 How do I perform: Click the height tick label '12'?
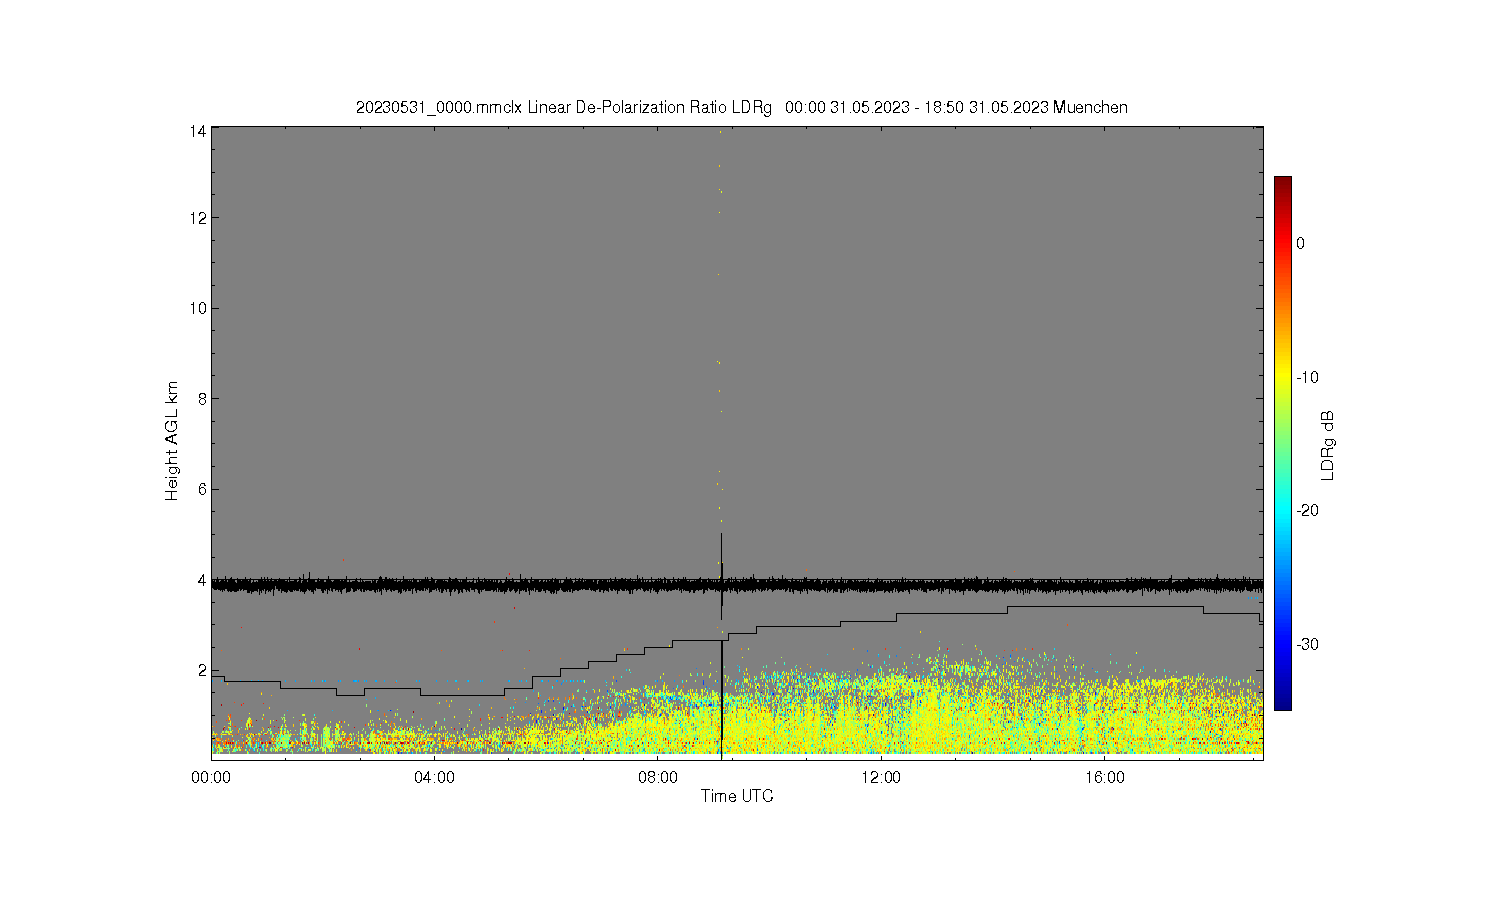tap(198, 218)
